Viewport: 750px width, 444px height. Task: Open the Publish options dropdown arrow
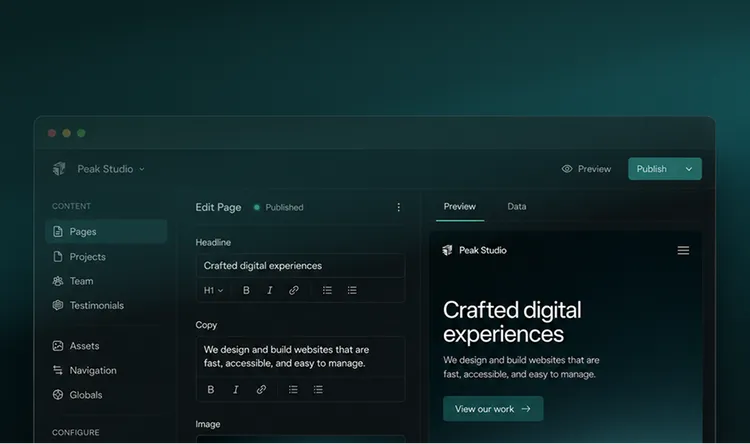[x=689, y=169]
